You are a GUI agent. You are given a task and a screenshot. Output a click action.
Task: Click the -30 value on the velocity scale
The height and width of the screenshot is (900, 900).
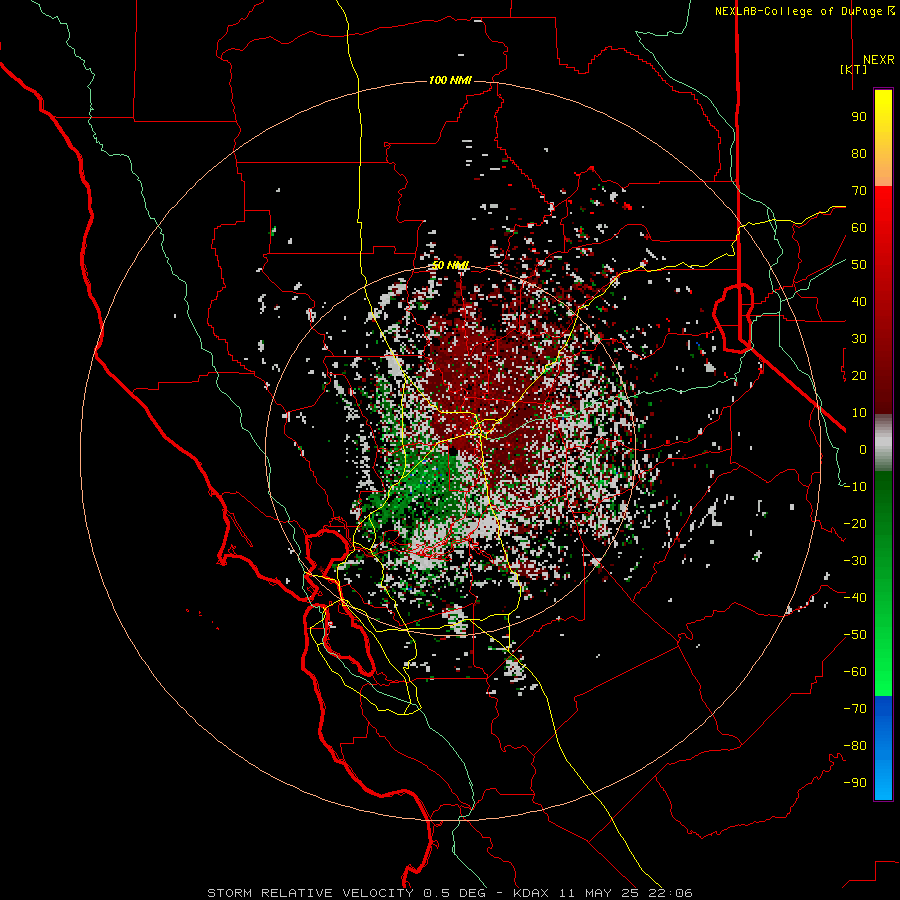point(855,561)
